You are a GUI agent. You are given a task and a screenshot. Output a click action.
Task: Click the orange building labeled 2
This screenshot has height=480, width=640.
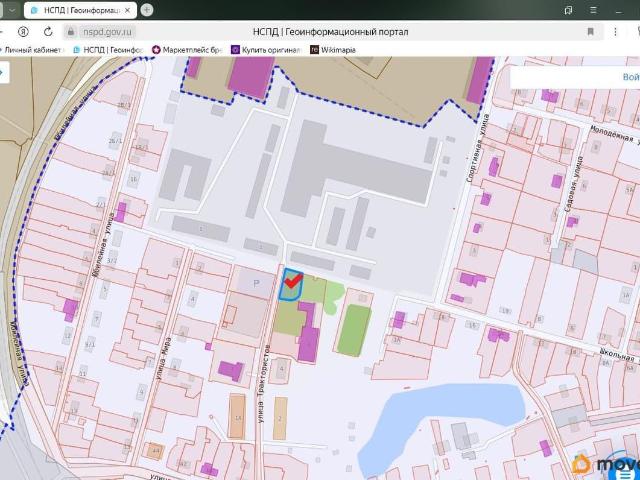pos(280,418)
